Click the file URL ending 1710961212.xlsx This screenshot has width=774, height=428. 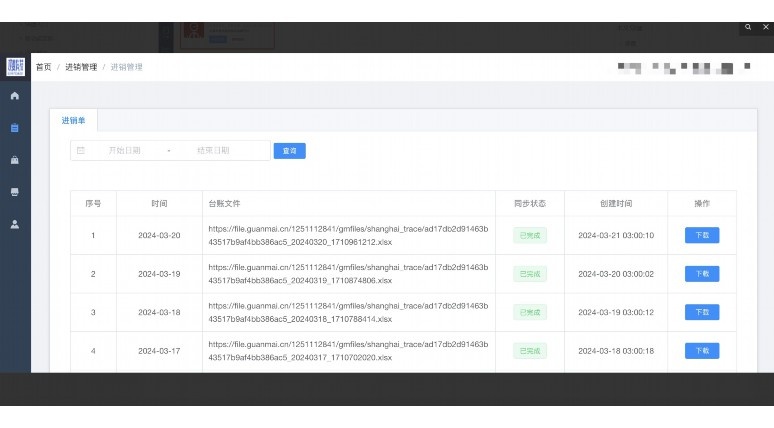(x=348, y=235)
